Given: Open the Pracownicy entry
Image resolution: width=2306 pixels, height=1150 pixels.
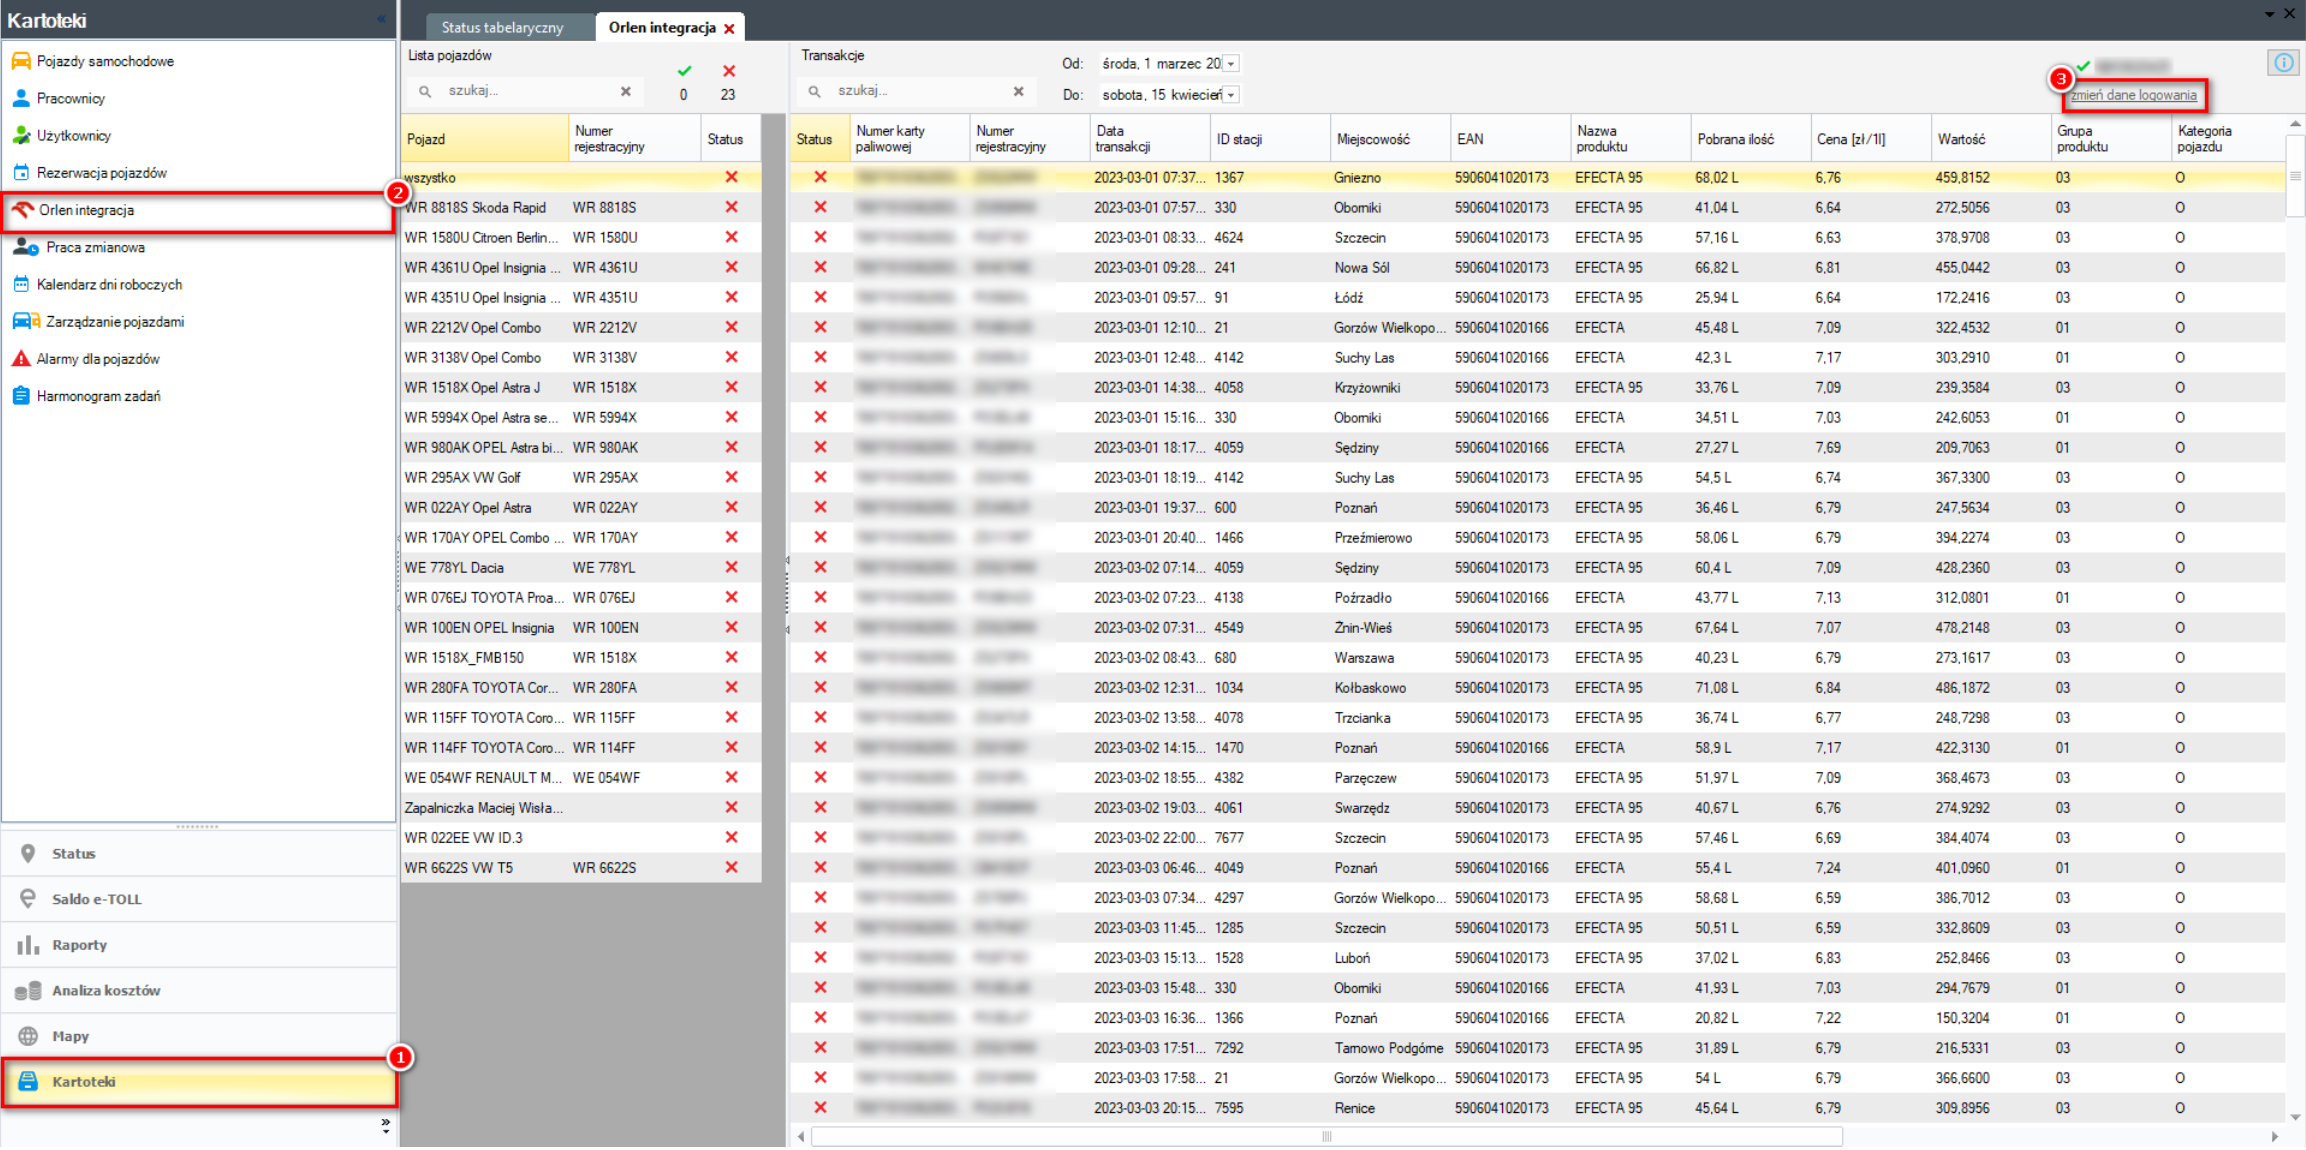Looking at the screenshot, I should point(70,98).
